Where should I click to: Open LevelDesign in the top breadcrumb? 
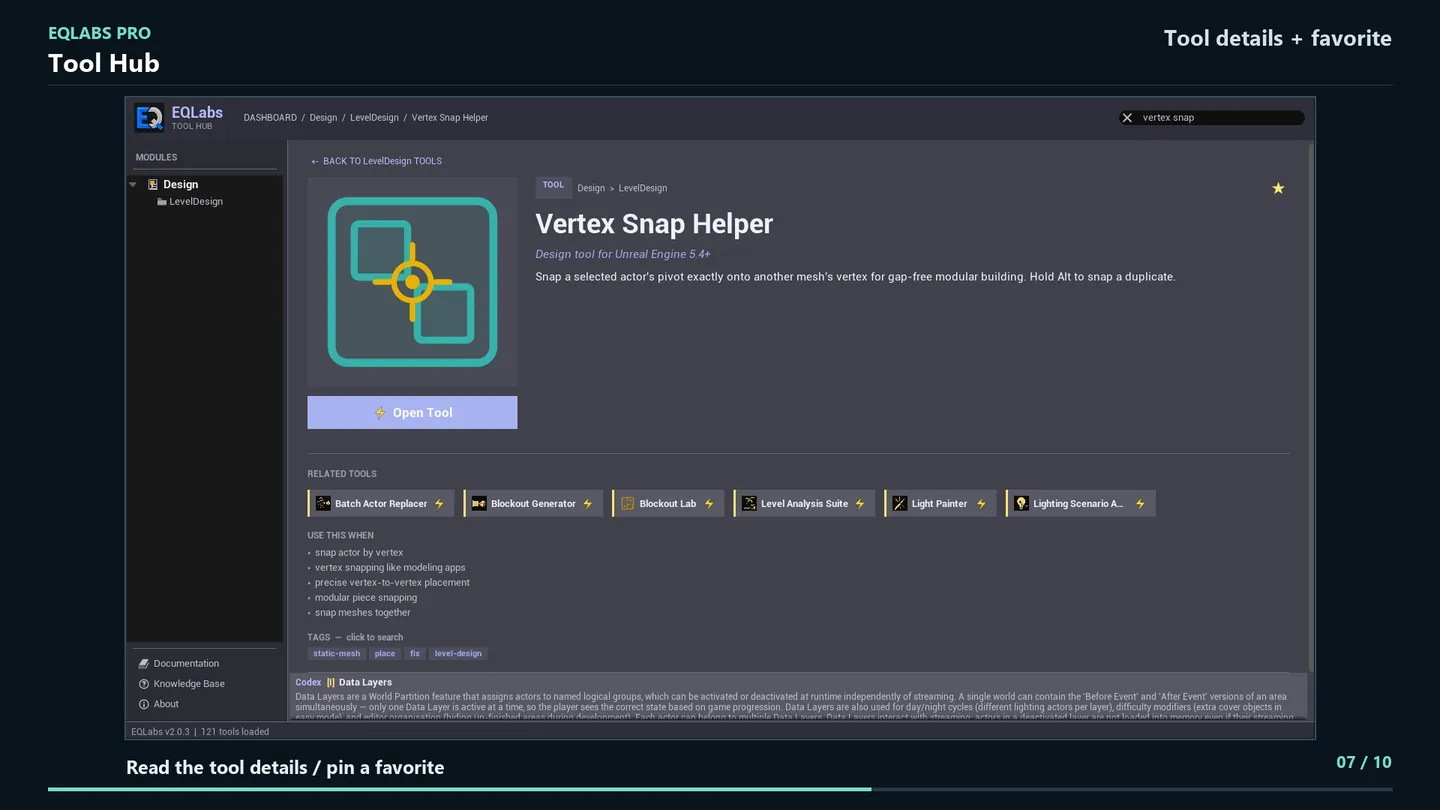point(374,118)
